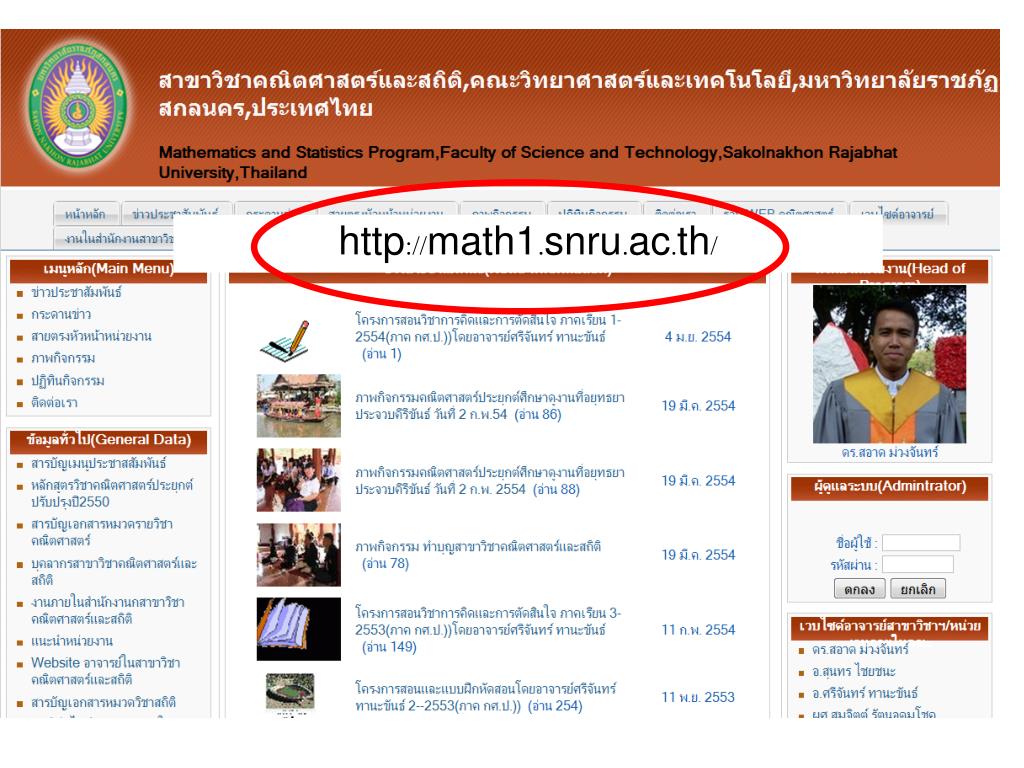Open อ.สุนทร ไชยชนะ teacher website
1024x768 pixels.
coord(854,671)
